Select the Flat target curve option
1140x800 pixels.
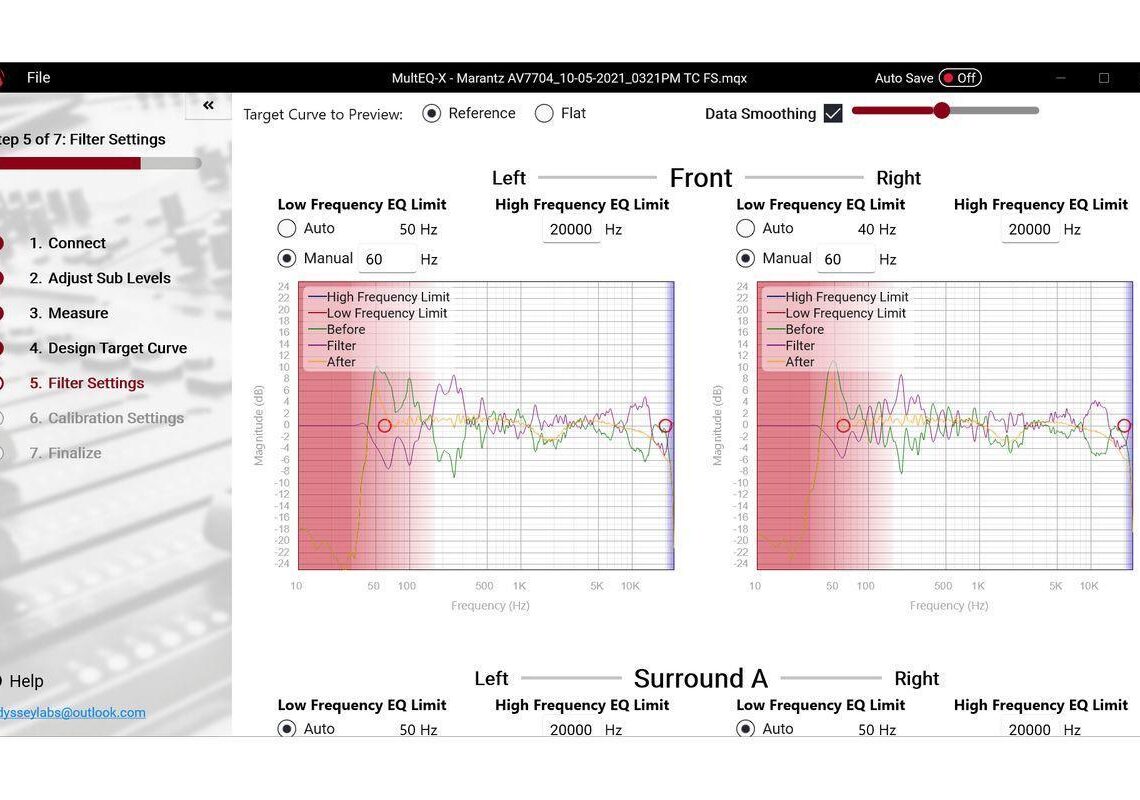coord(545,113)
